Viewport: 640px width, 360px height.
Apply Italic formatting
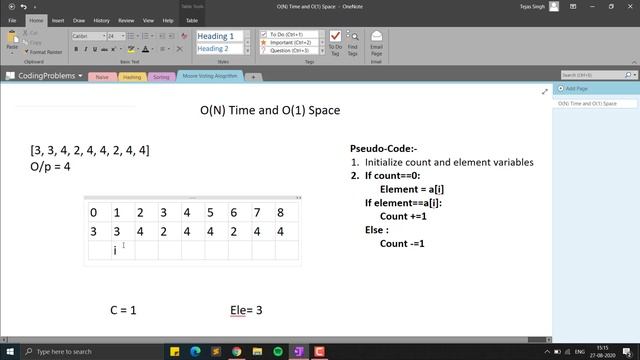[x=86, y=49]
